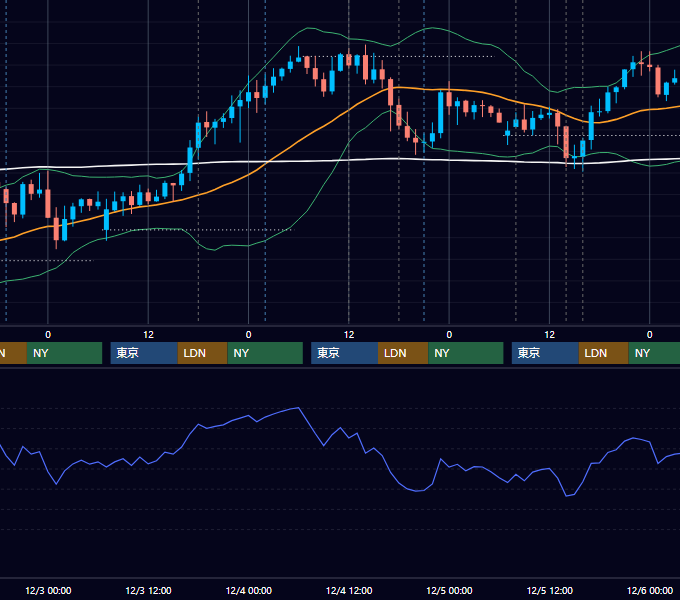Click the 12/3 12:00 time axis label
The height and width of the screenshot is (600, 680).
(x=148, y=590)
